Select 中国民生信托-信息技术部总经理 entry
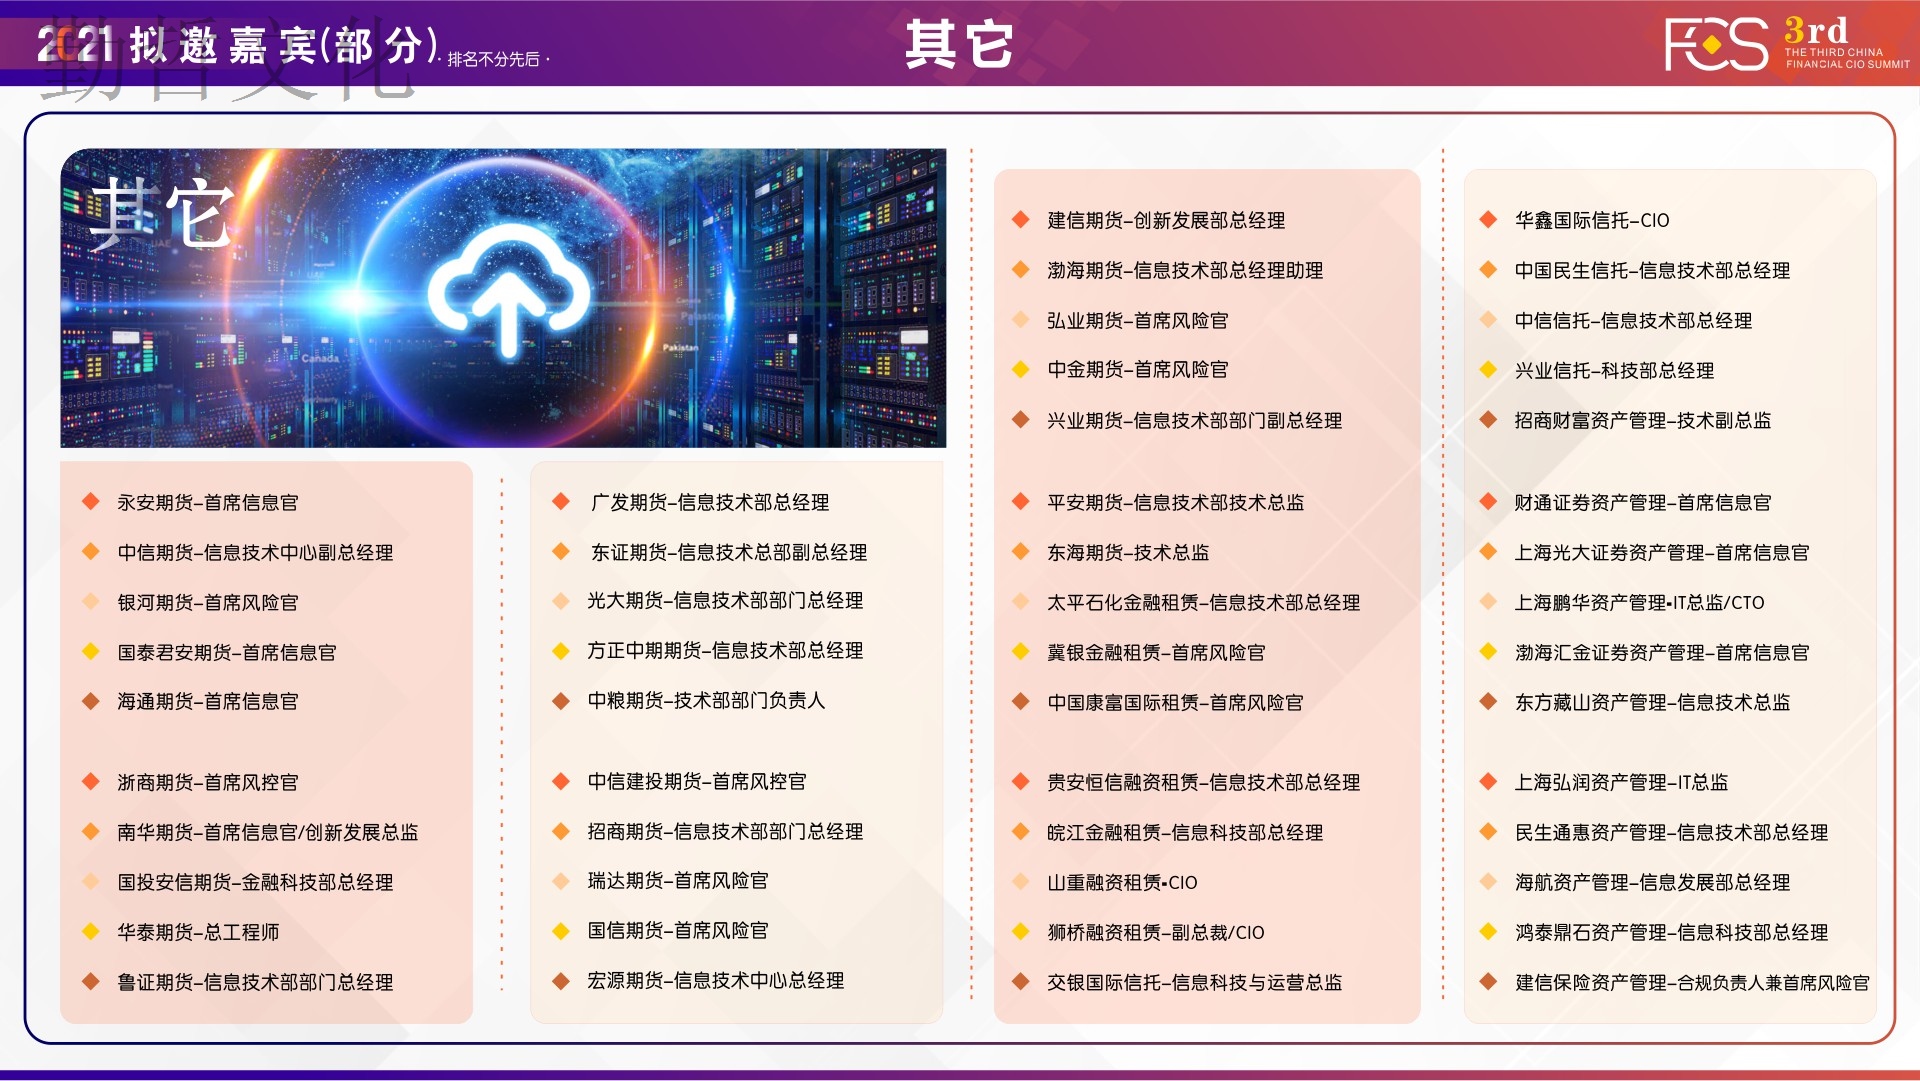The height and width of the screenshot is (1081, 1920). pyautogui.click(x=1653, y=270)
